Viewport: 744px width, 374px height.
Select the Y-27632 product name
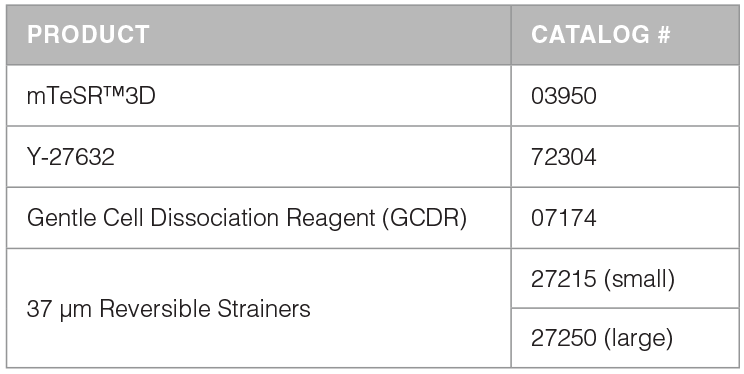coord(71,157)
